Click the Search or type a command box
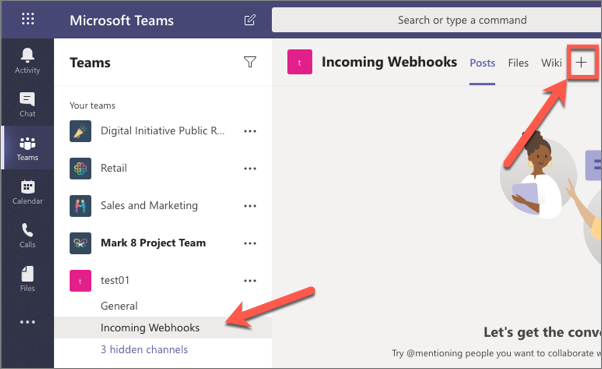The image size is (602, 369). (436, 20)
